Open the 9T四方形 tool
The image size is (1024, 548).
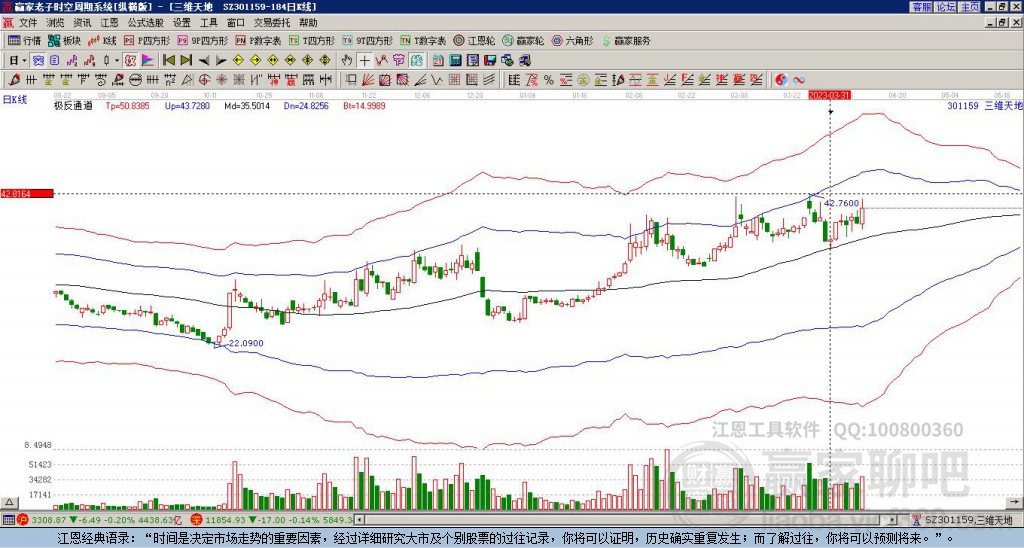pos(367,40)
